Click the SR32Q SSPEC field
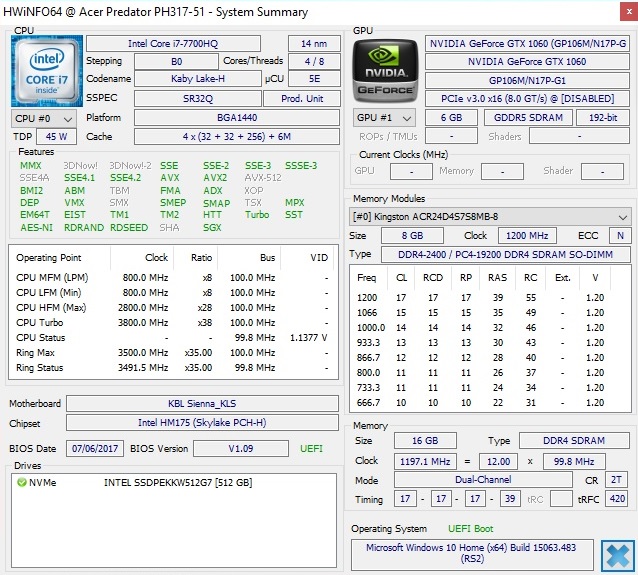Screen dimensions: 638x575 198,98
